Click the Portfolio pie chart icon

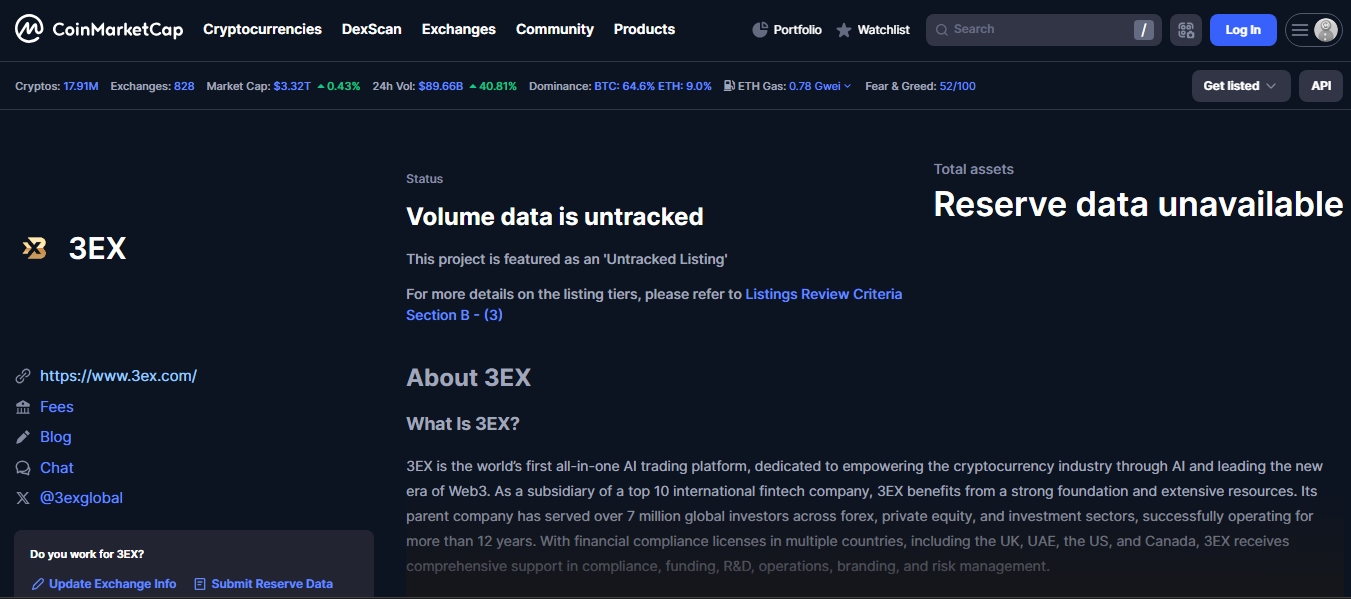click(760, 30)
